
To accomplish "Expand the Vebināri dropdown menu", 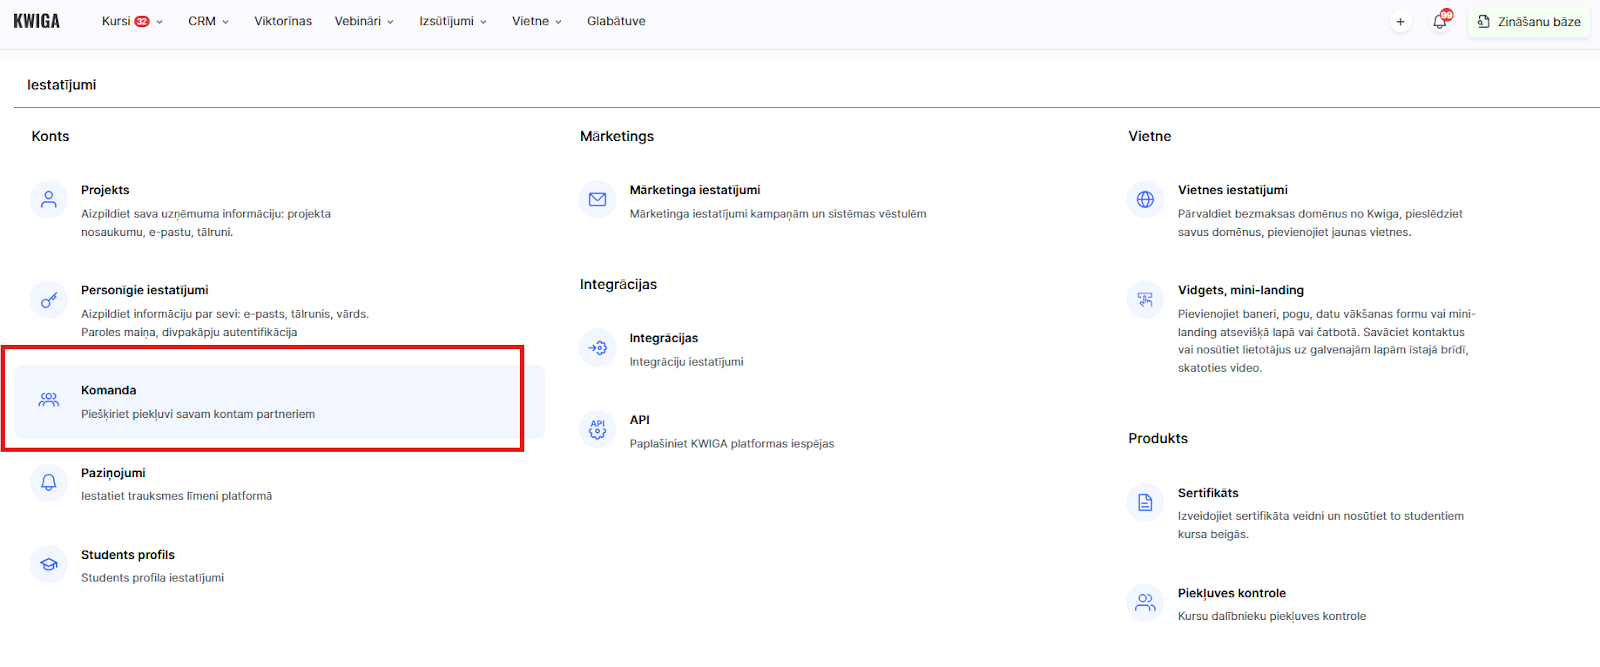I will point(364,21).
